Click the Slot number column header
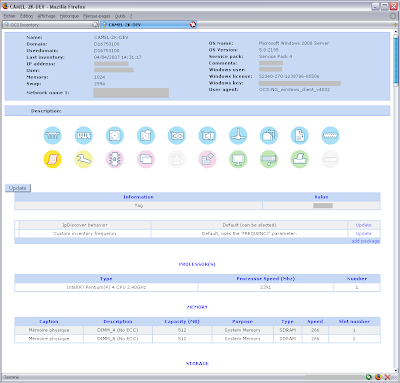The width and height of the screenshot is (400, 383). click(354, 322)
